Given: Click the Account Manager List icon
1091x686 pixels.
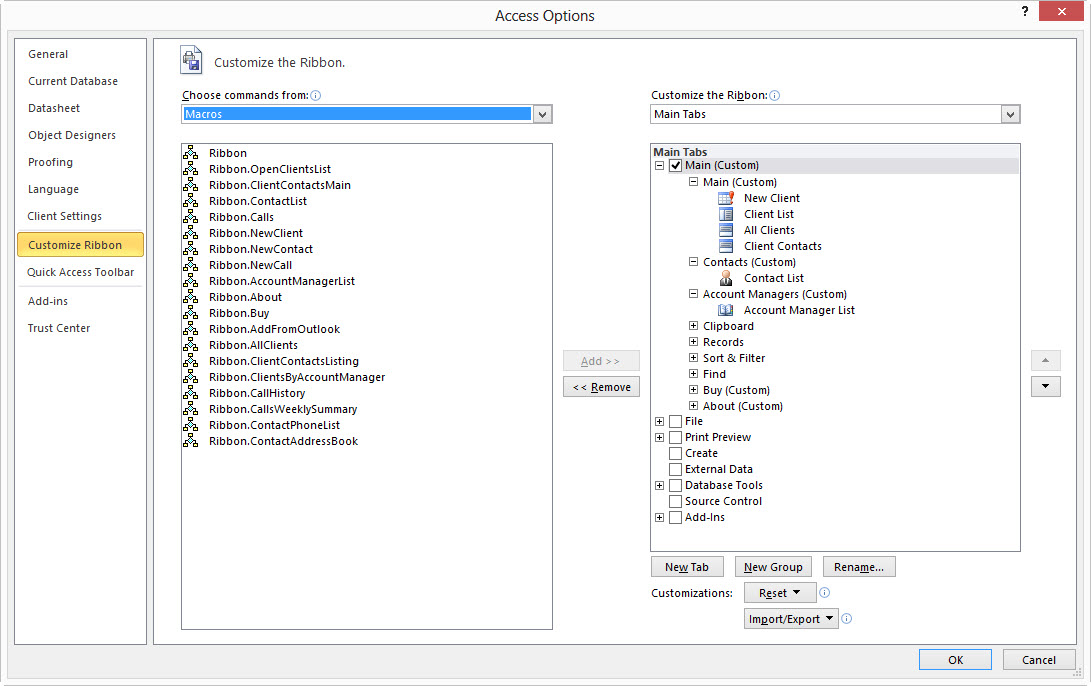Looking at the screenshot, I should 725,310.
